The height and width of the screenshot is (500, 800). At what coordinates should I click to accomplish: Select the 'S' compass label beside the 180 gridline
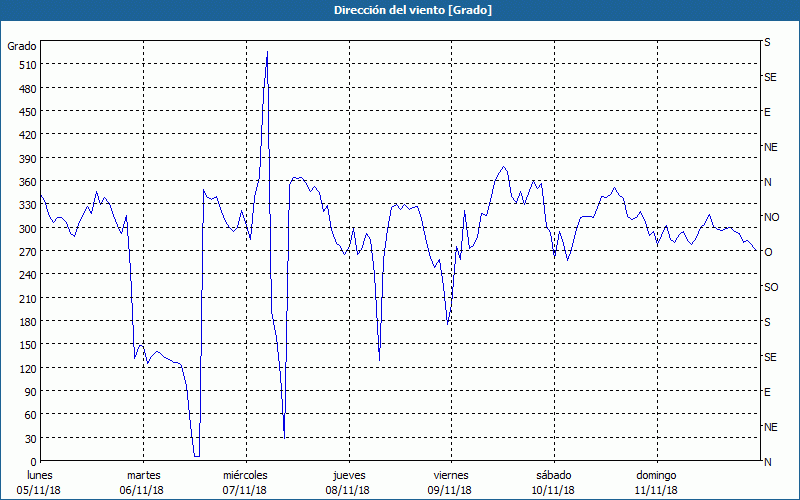click(767, 322)
